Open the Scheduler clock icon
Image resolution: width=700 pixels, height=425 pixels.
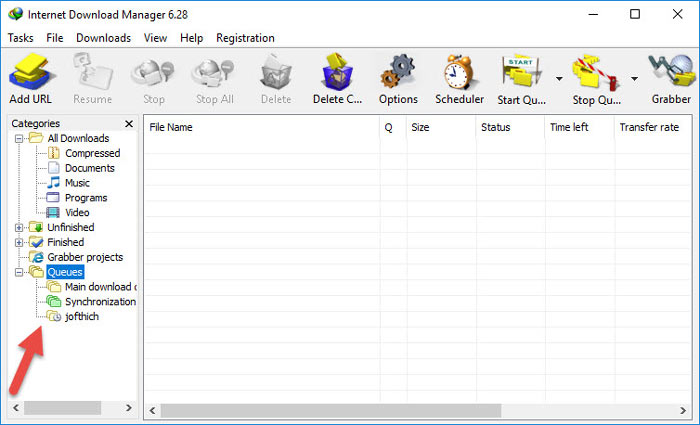pos(459,71)
